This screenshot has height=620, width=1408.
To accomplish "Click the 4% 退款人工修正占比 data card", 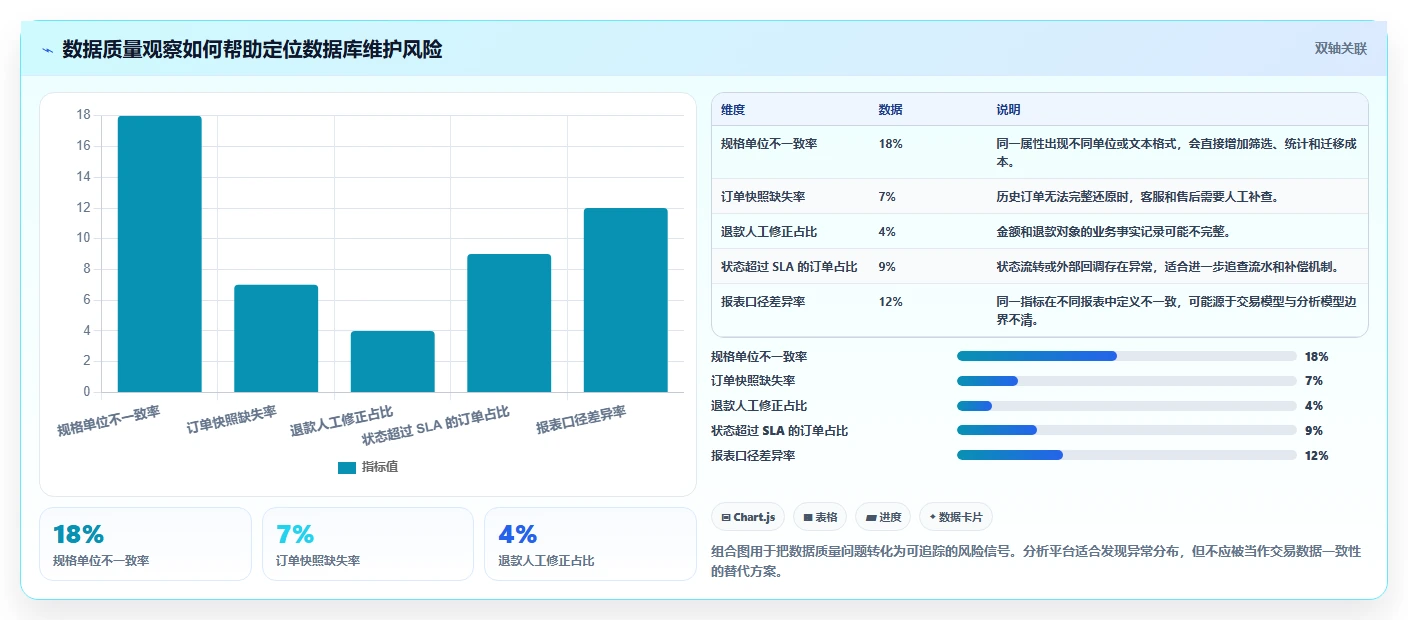I will (590, 544).
